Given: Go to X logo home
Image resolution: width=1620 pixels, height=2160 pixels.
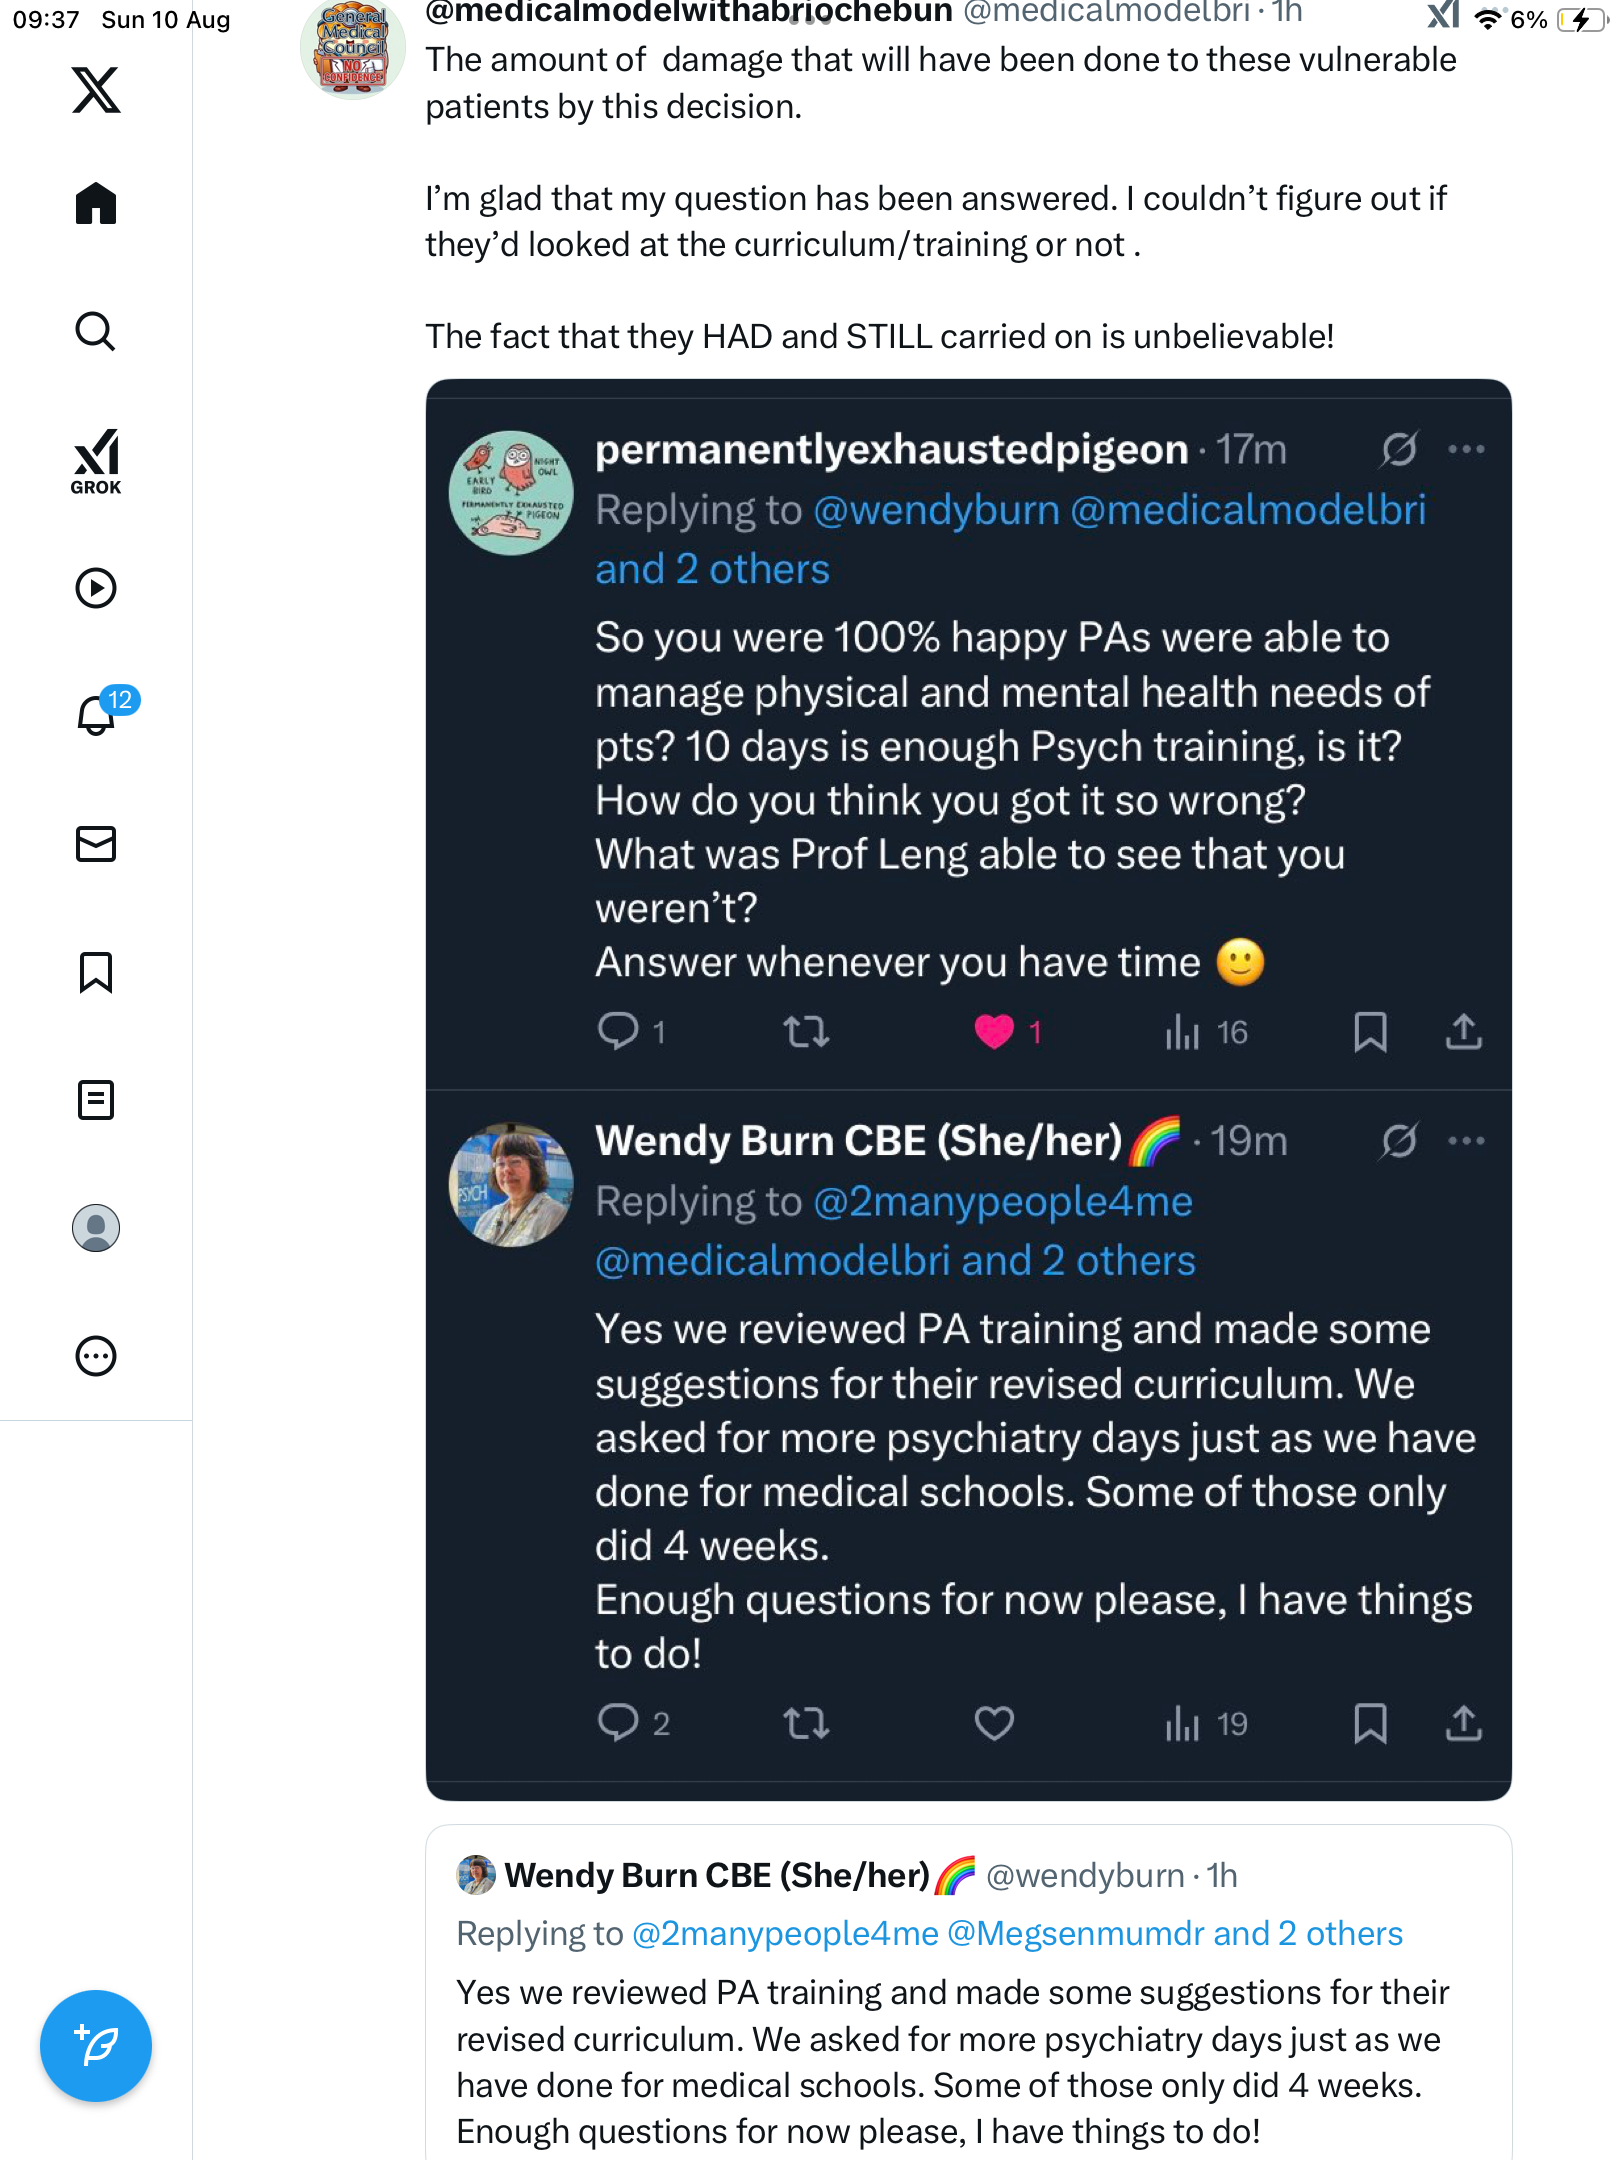Looking at the screenshot, I should 96,90.
